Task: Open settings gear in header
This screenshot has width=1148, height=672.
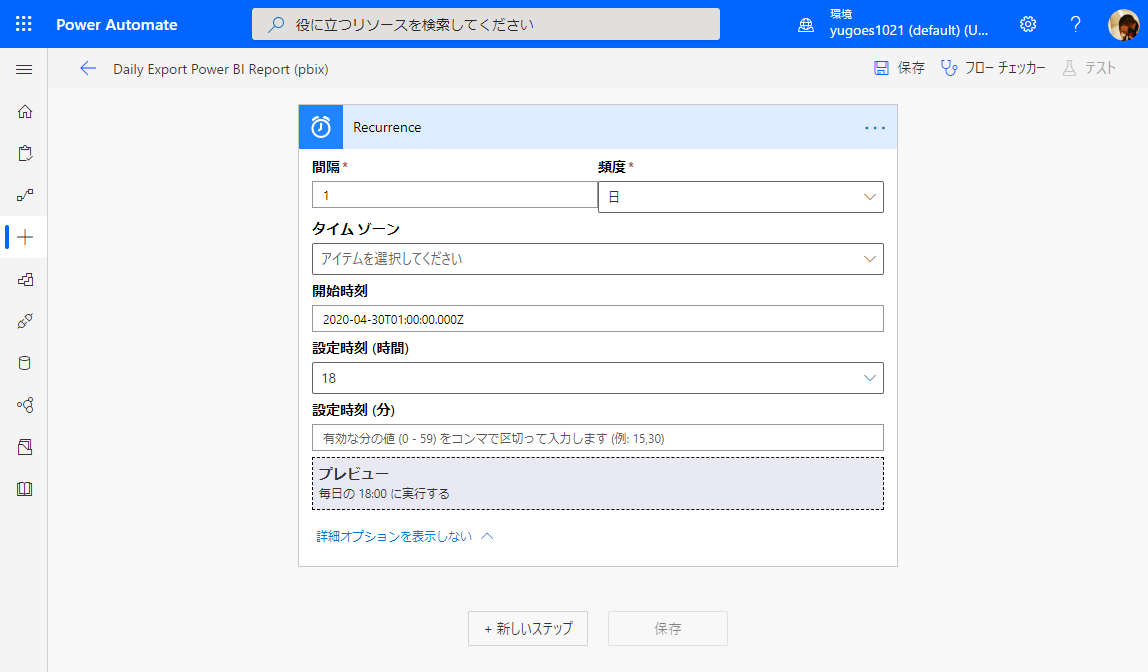Action: 1028,24
